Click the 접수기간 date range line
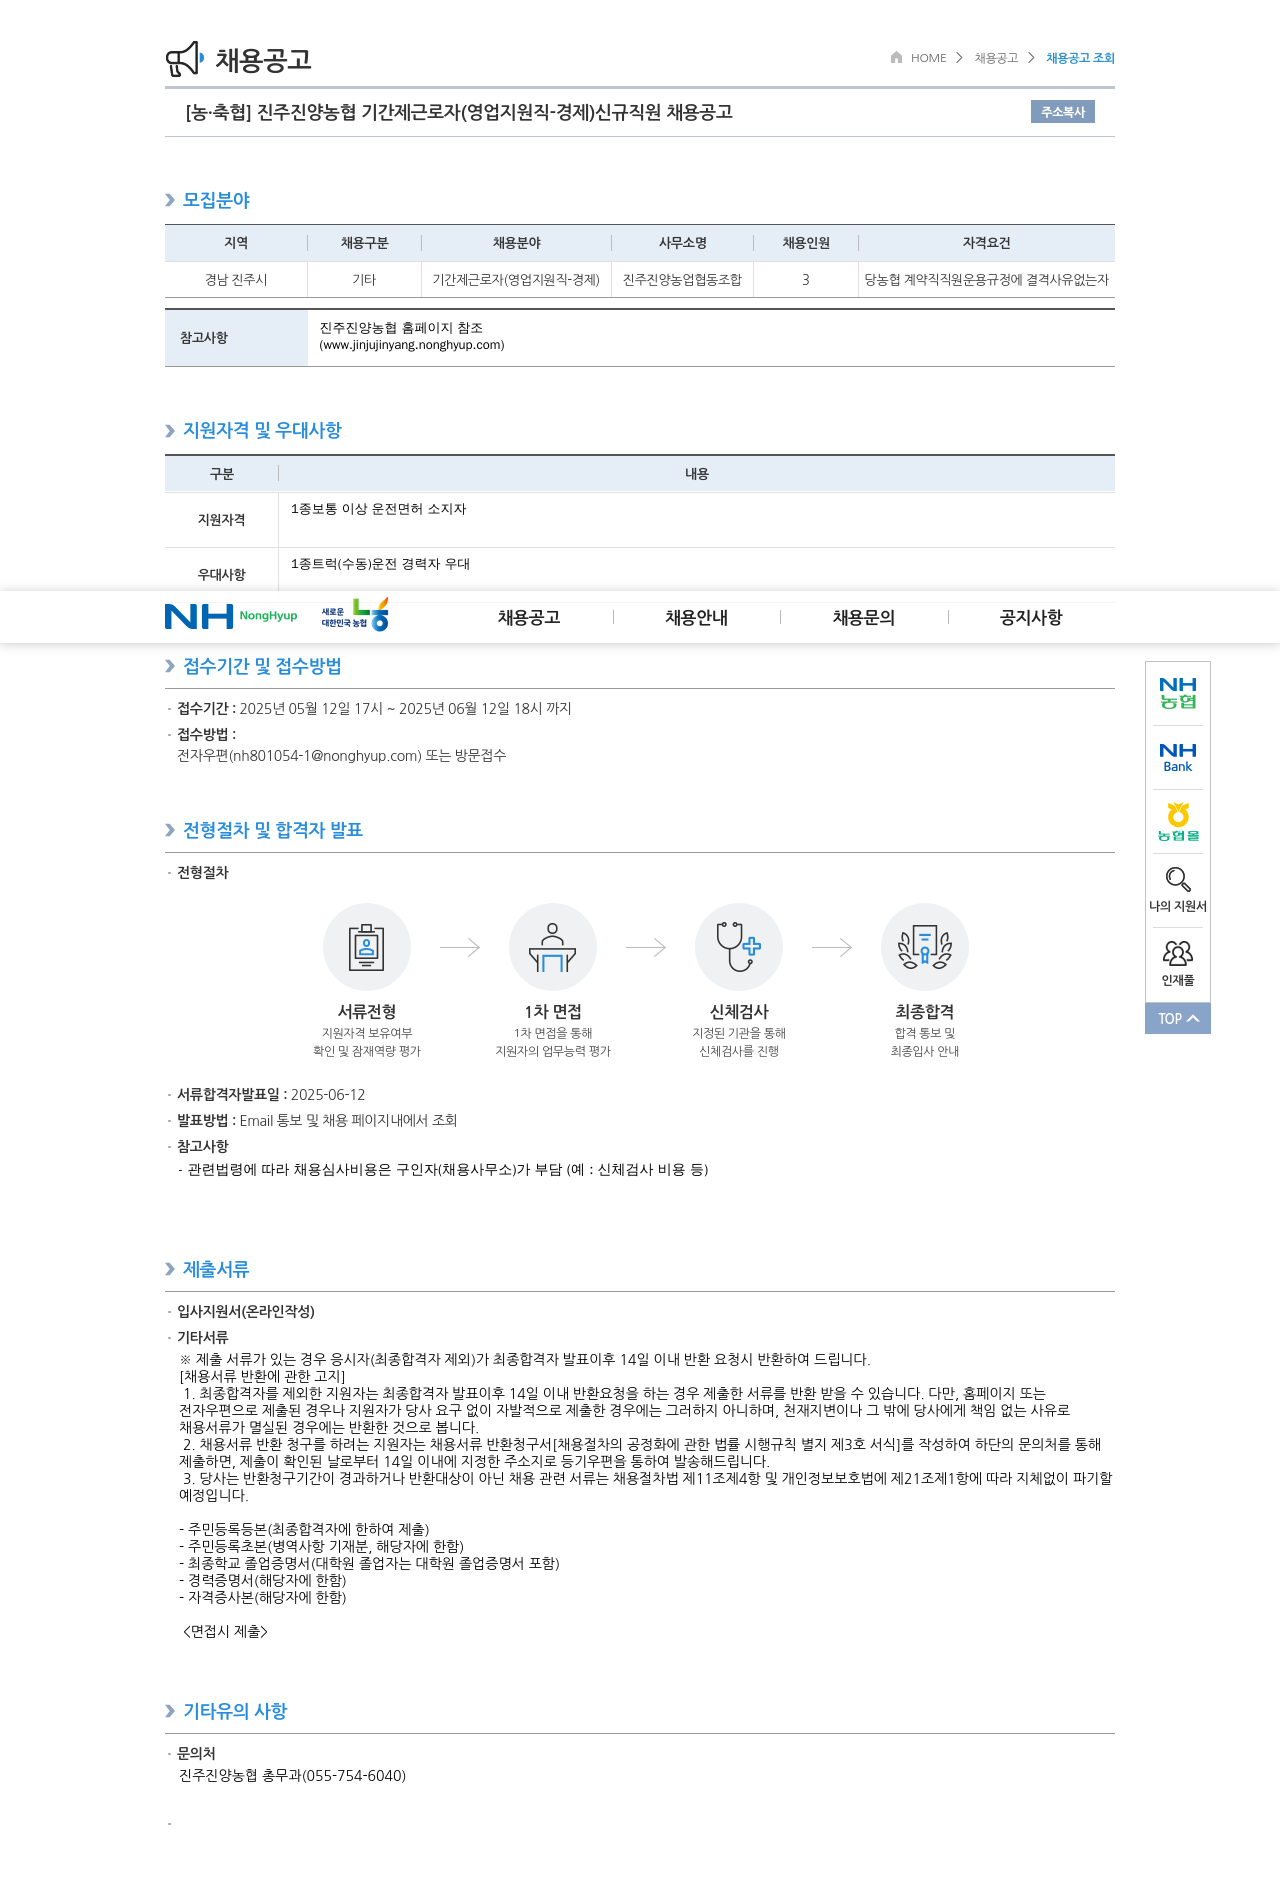 pyautogui.click(x=374, y=709)
